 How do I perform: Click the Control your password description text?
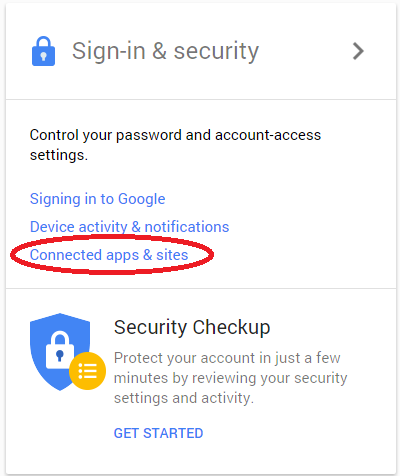coord(175,145)
